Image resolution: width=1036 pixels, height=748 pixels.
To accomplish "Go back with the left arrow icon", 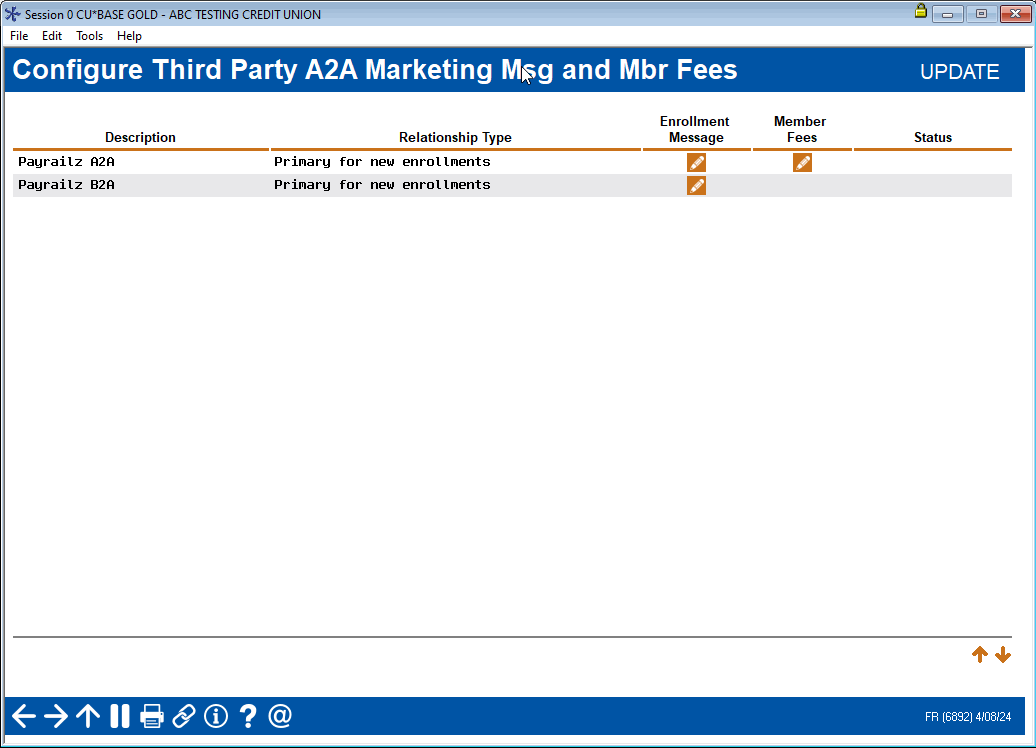I will point(24,716).
